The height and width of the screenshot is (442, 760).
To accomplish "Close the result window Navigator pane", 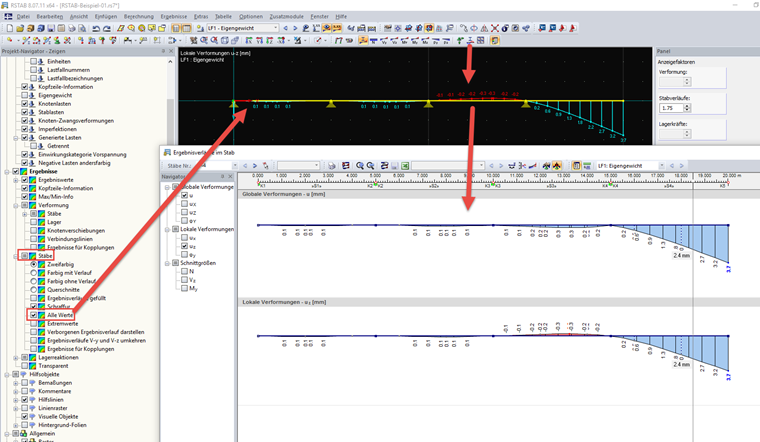I will [x=231, y=177].
